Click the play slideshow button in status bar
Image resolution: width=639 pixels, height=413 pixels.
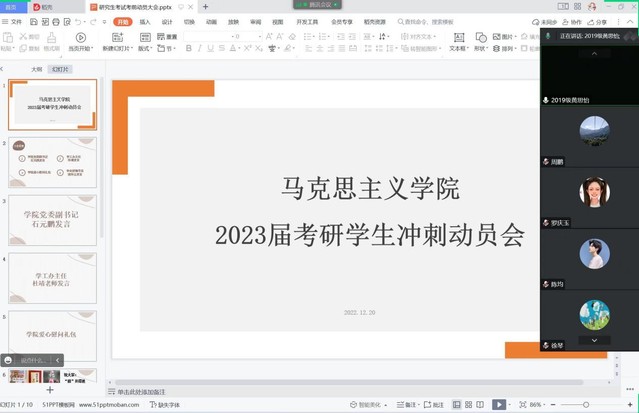pyautogui.click(x=499, y=404)
